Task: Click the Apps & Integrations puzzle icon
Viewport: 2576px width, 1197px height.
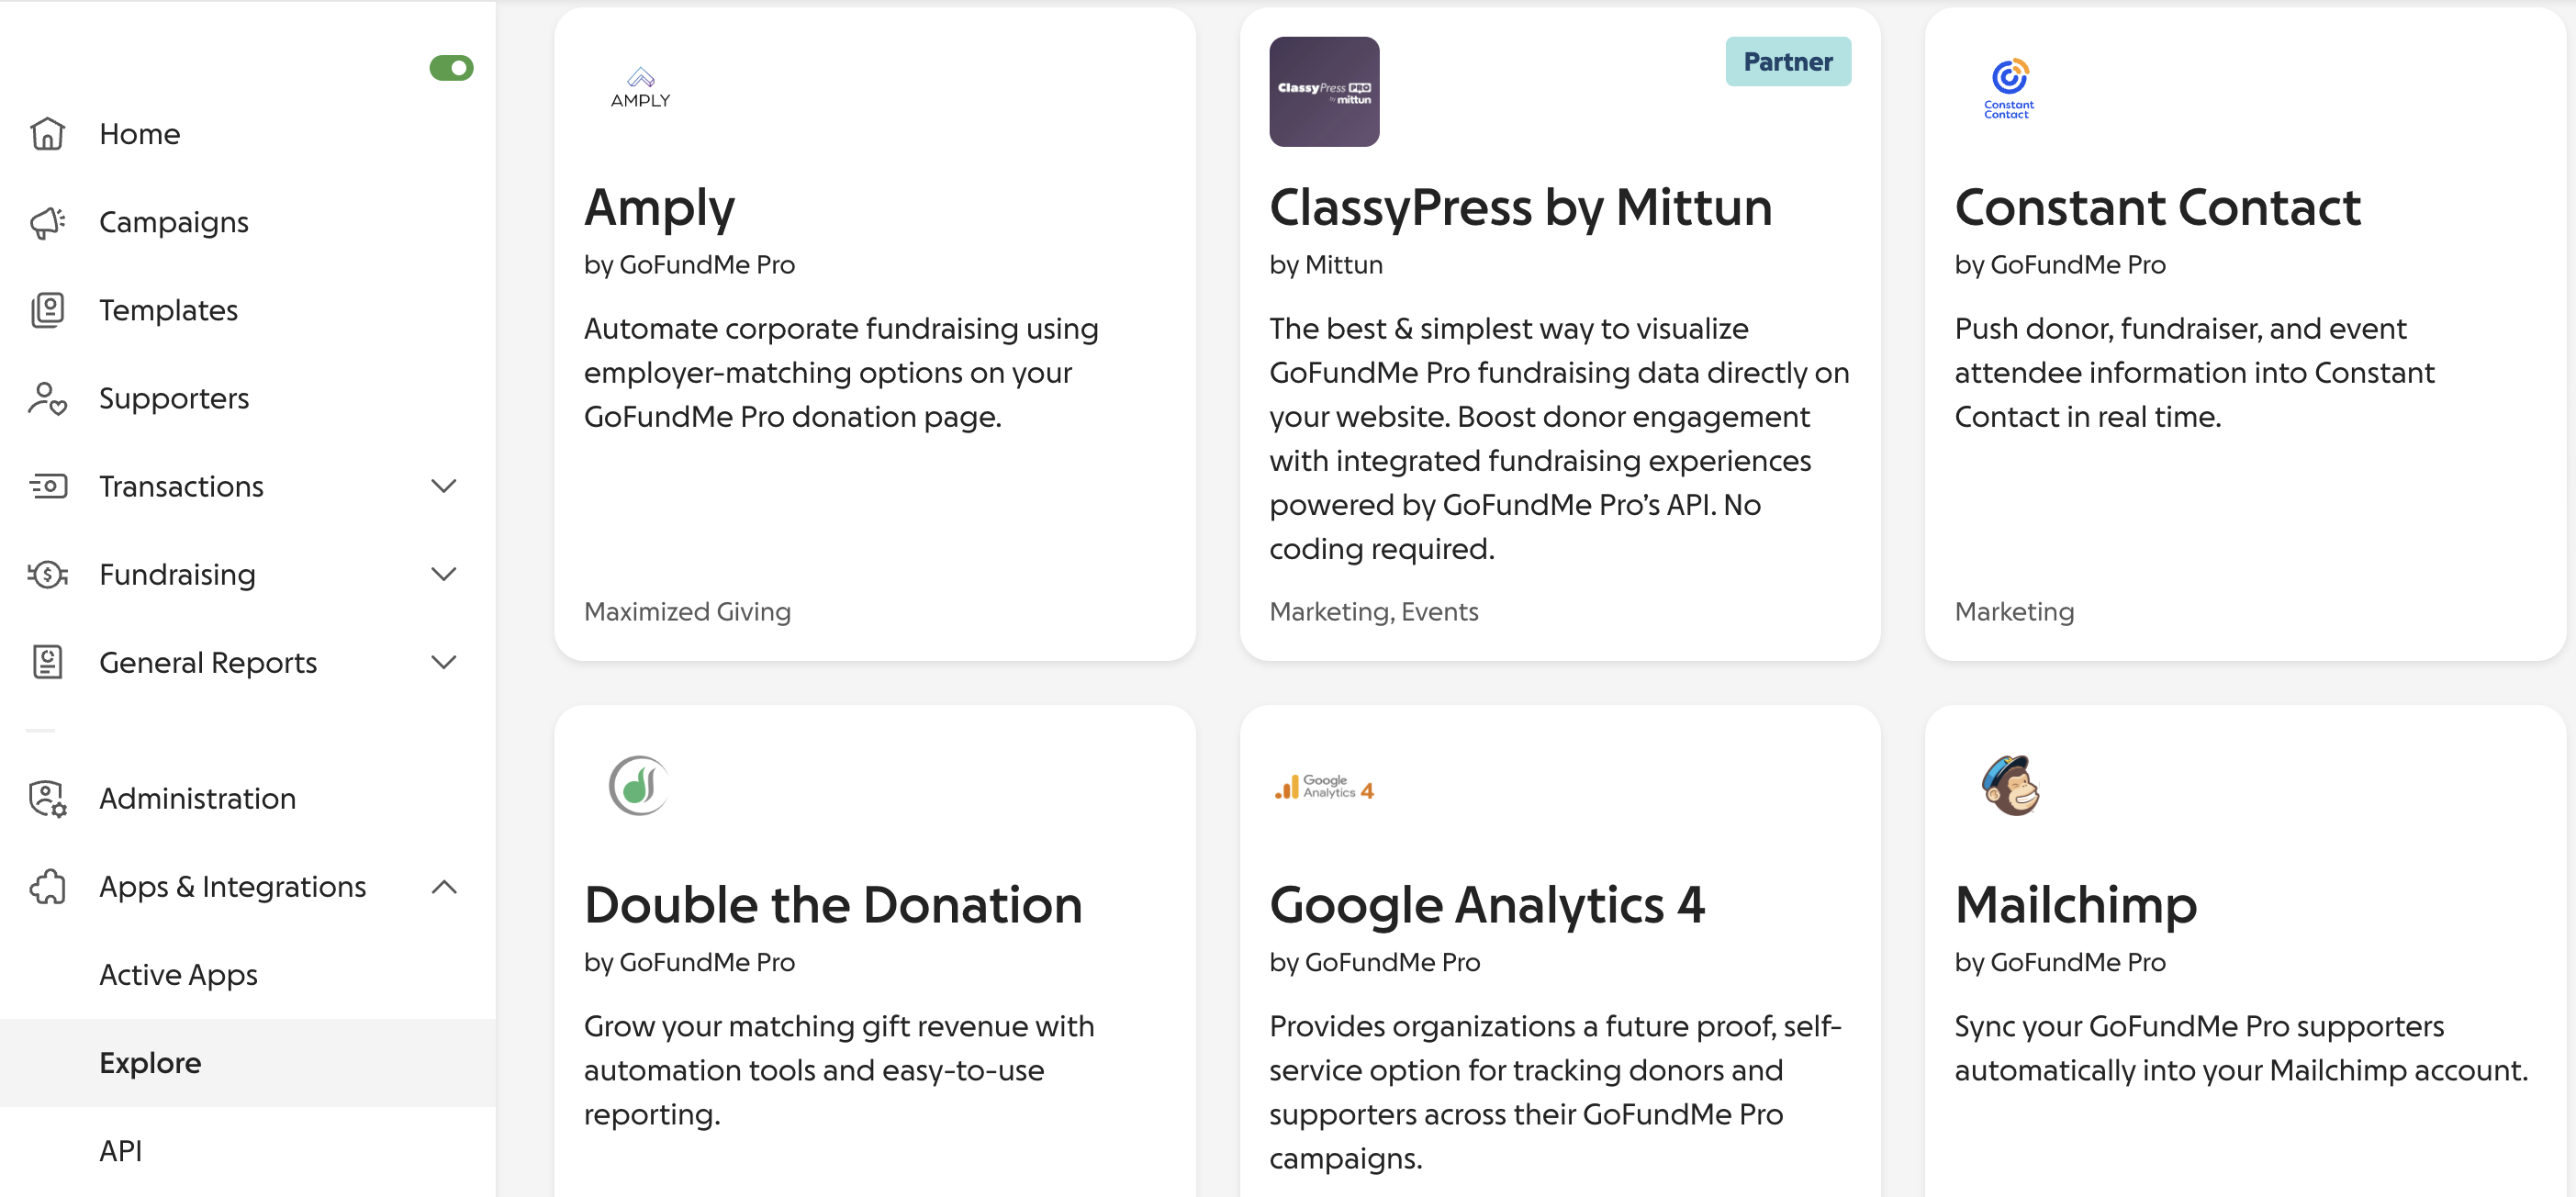Action: click(47, 886)
